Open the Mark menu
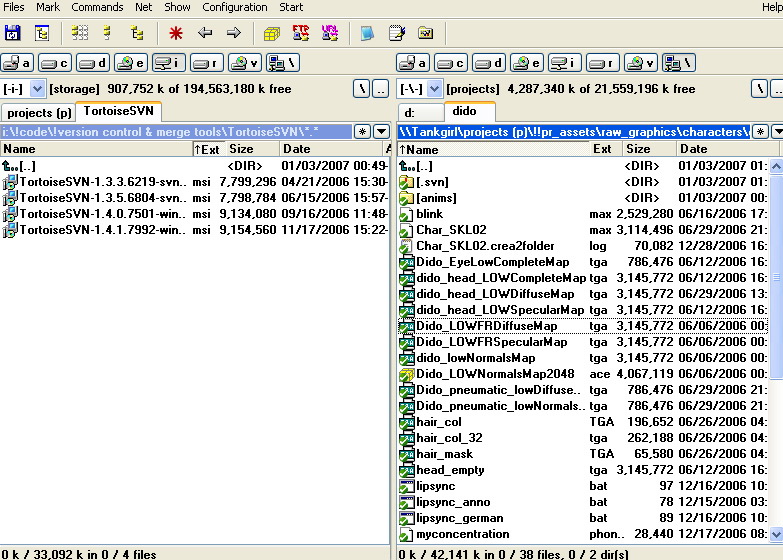The image size is (783, 560). pyautogui.click(x=48, y=7)
